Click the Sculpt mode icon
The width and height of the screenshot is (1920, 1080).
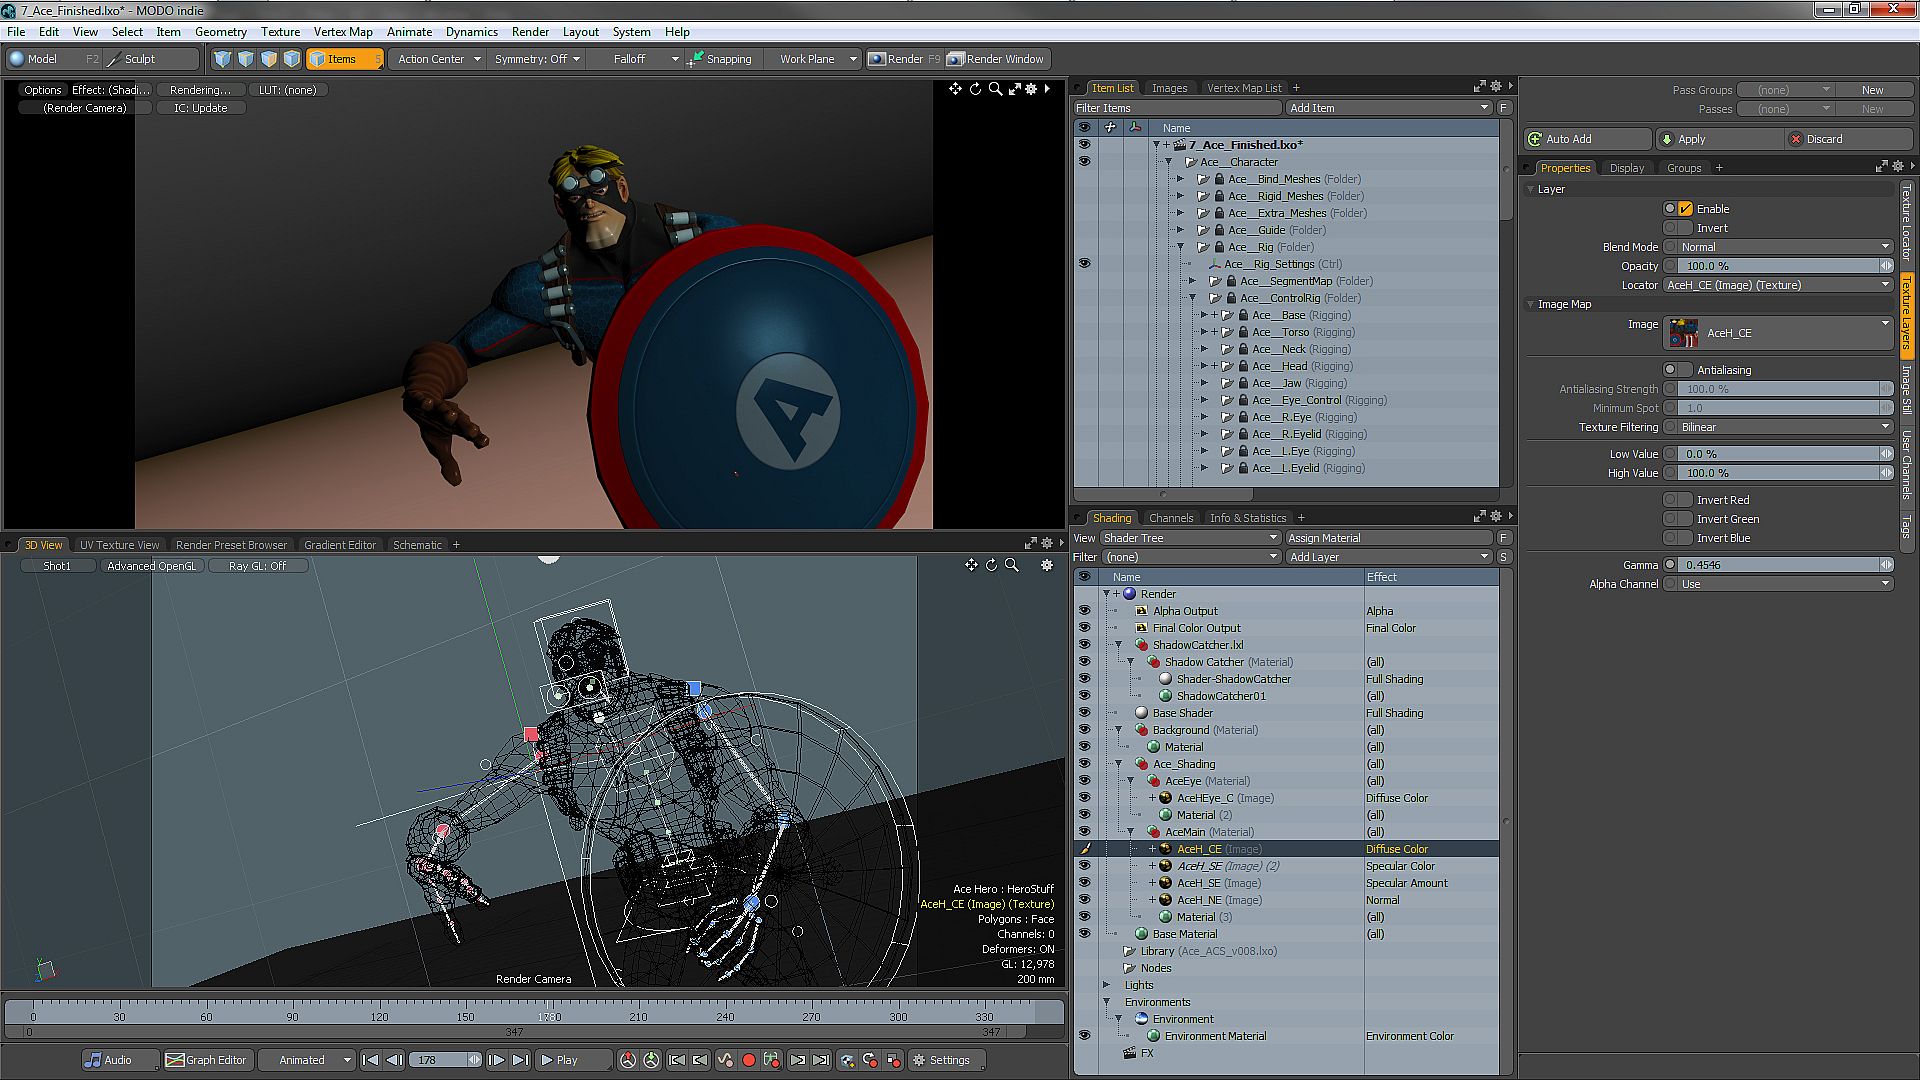[x=116, y=59]
